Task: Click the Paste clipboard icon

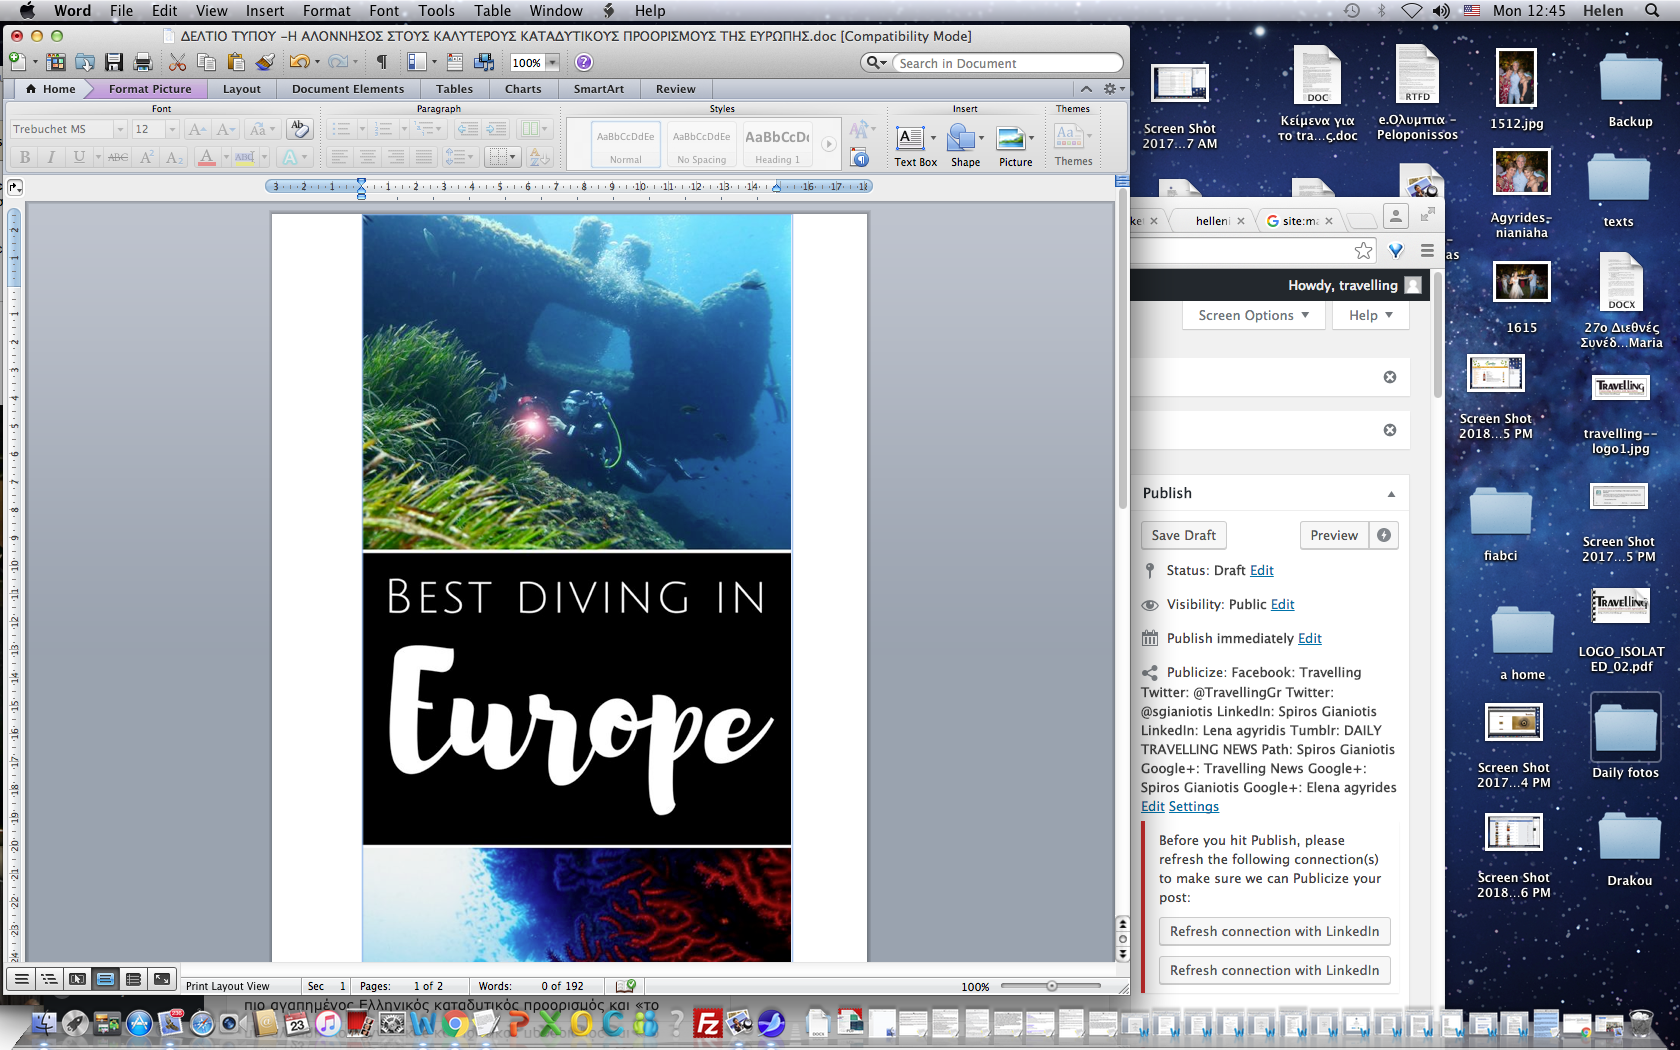Action: pos(235,62)
